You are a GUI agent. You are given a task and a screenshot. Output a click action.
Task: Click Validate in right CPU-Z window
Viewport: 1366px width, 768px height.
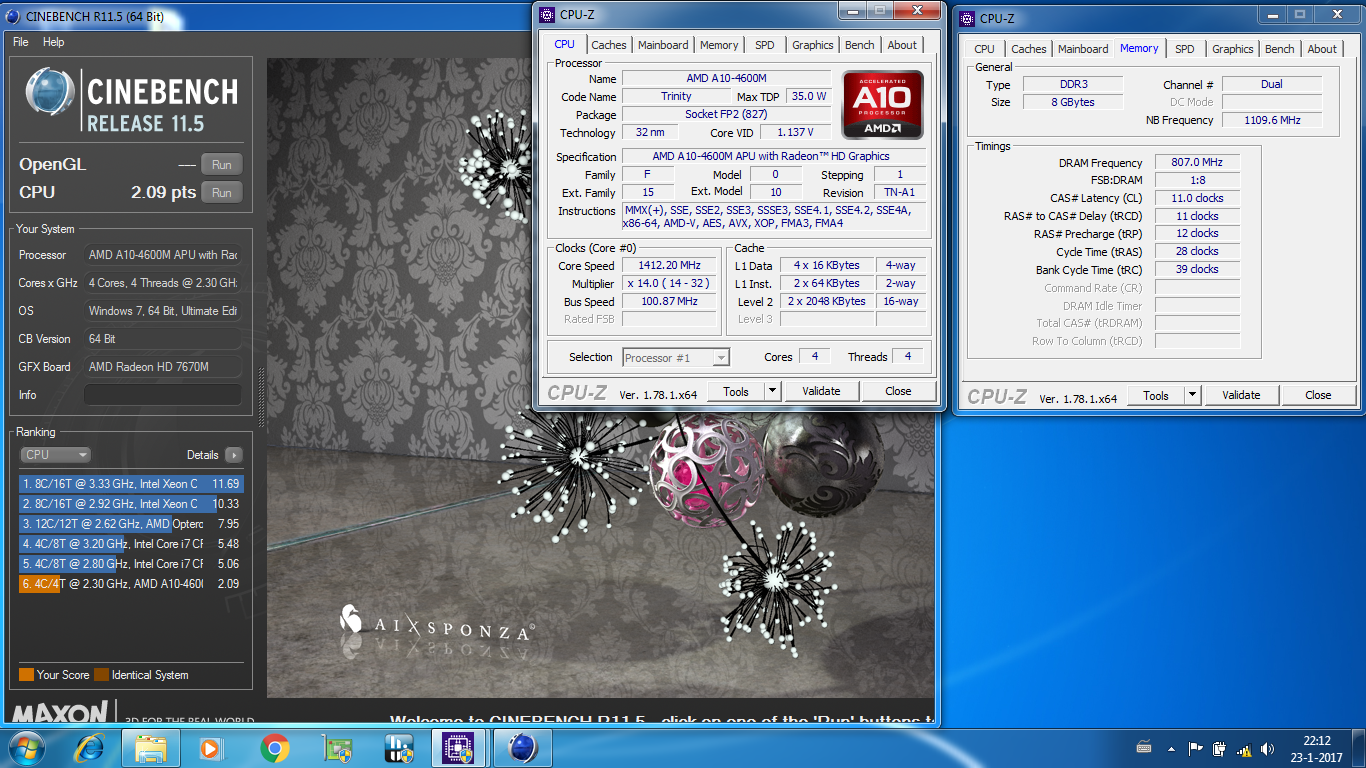(1241, 395)
